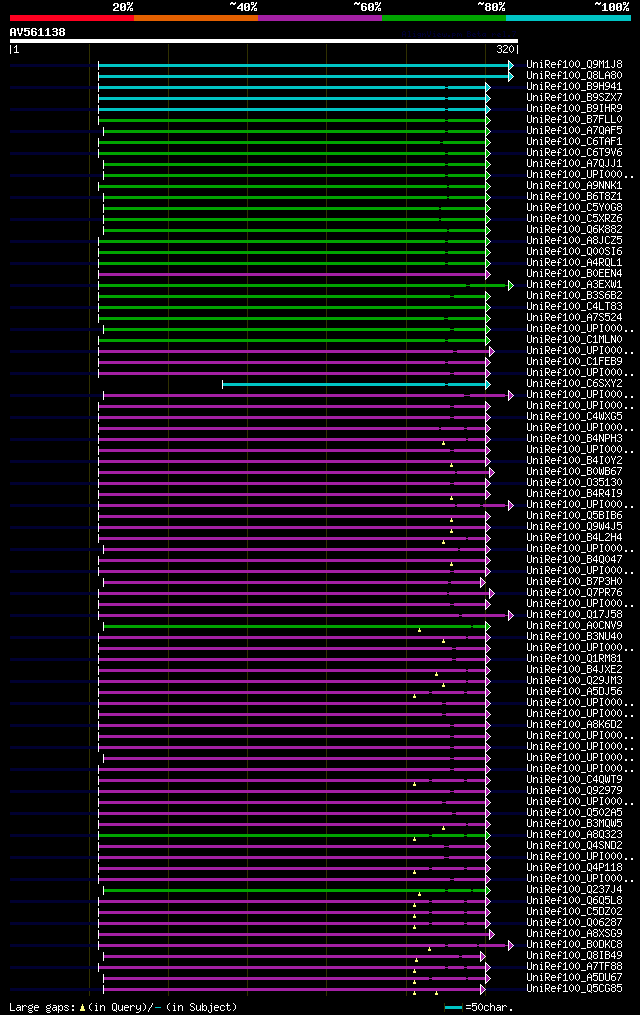Viewport: 640px width, 1015px height.
Task: Select hit label UniRef100_C1FEB9
Action: point(574,362)
